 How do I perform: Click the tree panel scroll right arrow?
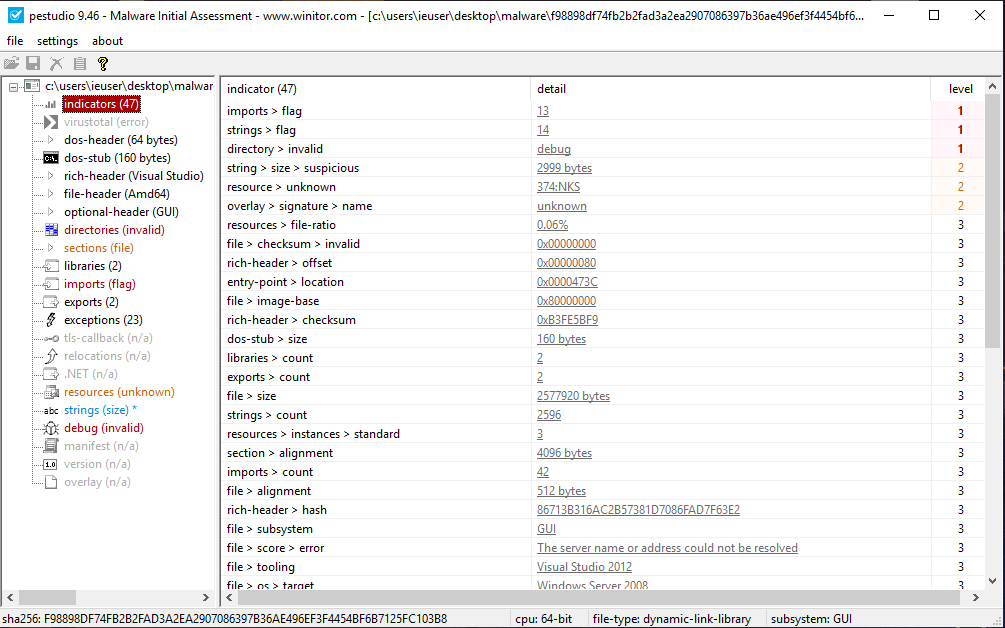pos(206,597)
